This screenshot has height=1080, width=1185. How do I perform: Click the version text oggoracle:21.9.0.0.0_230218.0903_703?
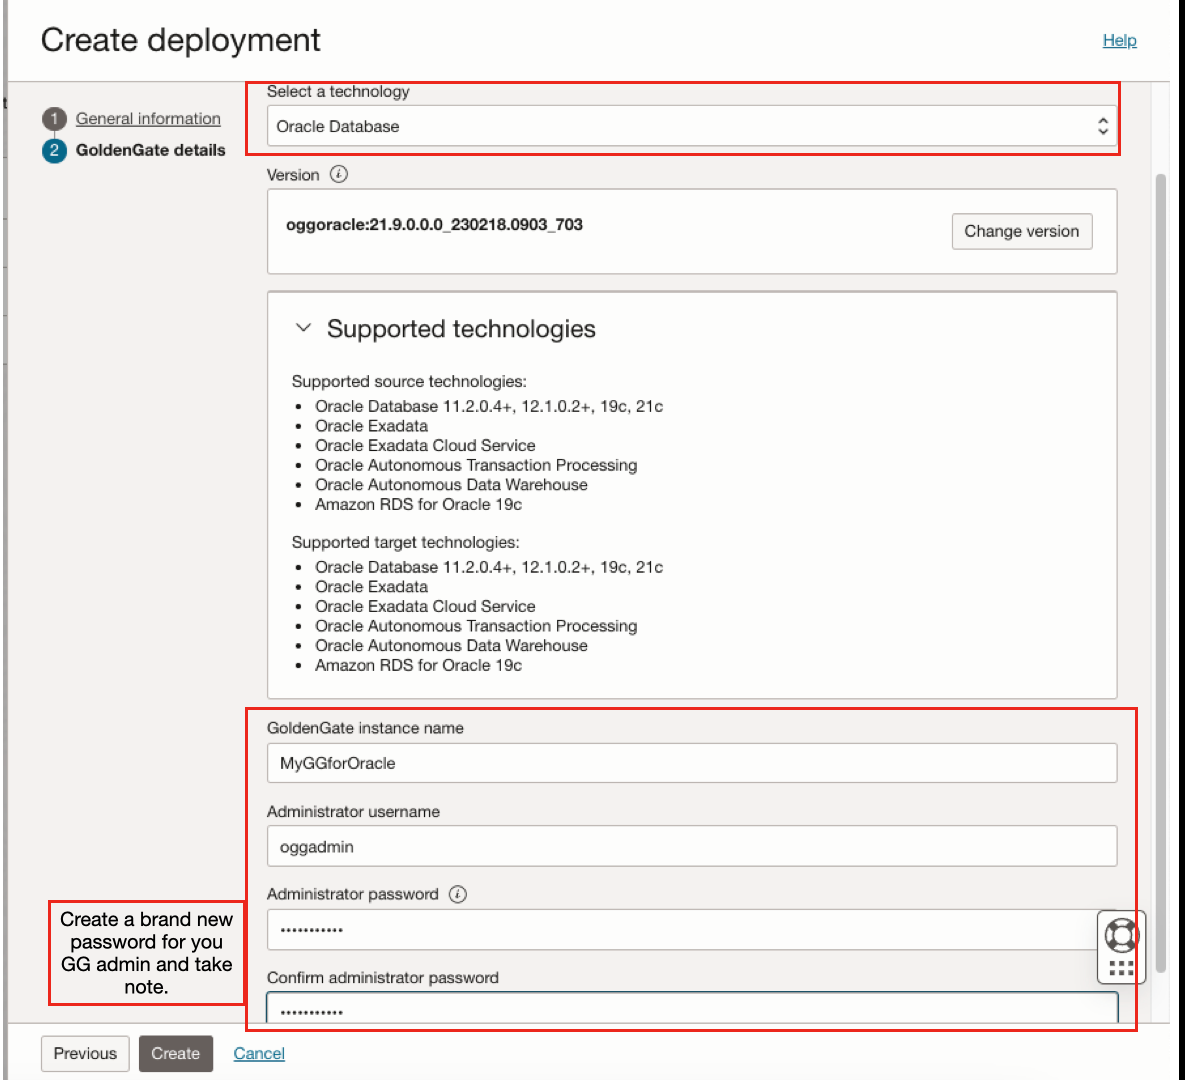pos(435,224)
